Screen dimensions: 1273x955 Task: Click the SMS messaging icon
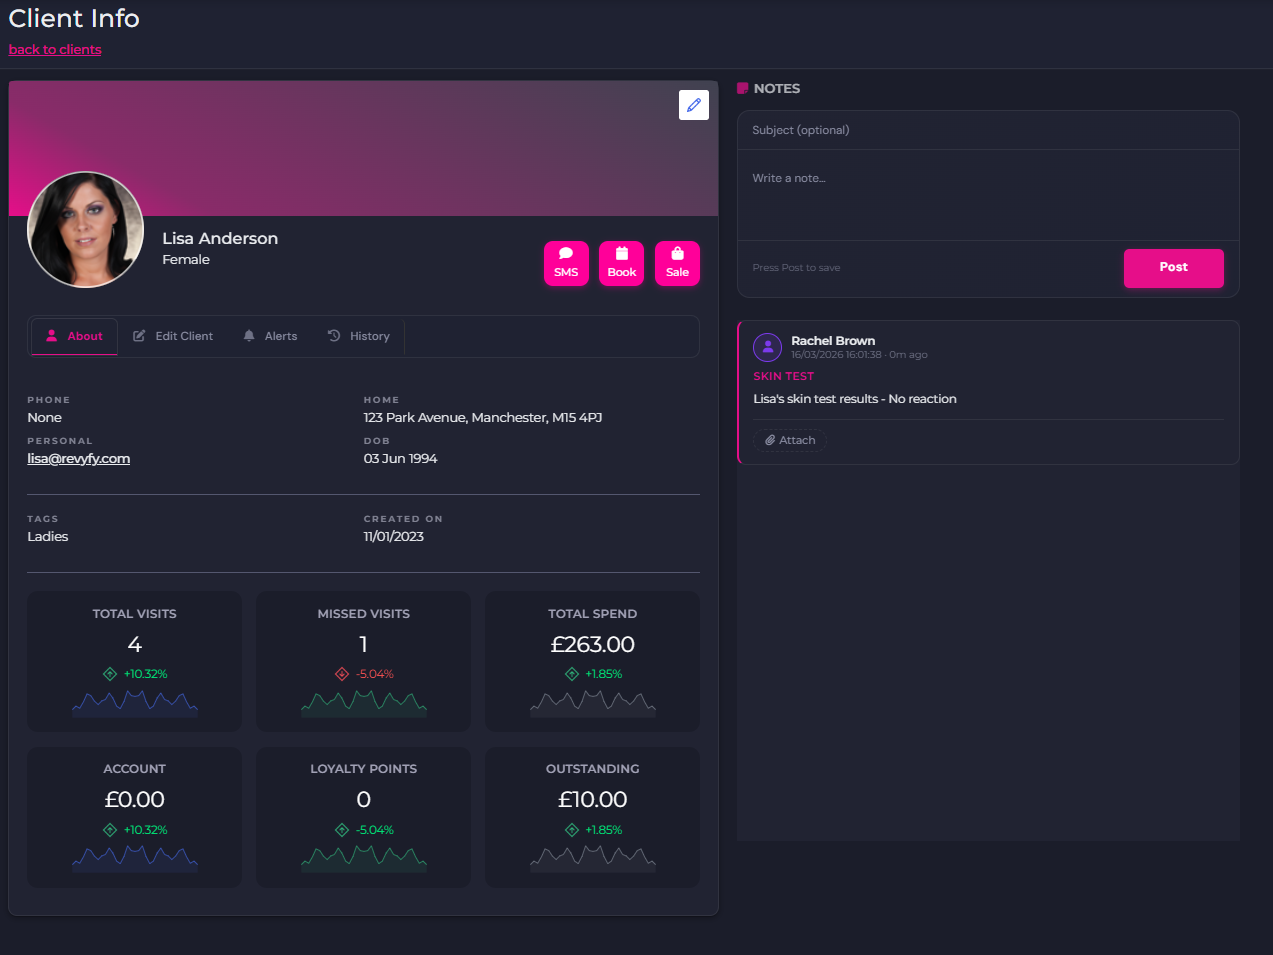[566, 254]
